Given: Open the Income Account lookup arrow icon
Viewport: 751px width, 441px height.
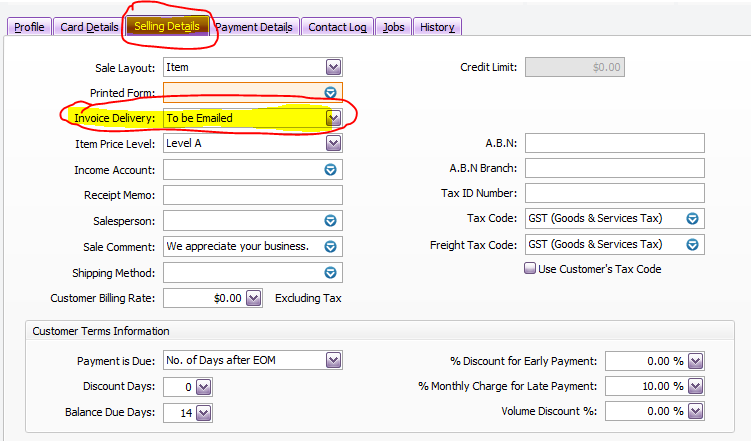Looking at the screenshot, I should 330,170.
